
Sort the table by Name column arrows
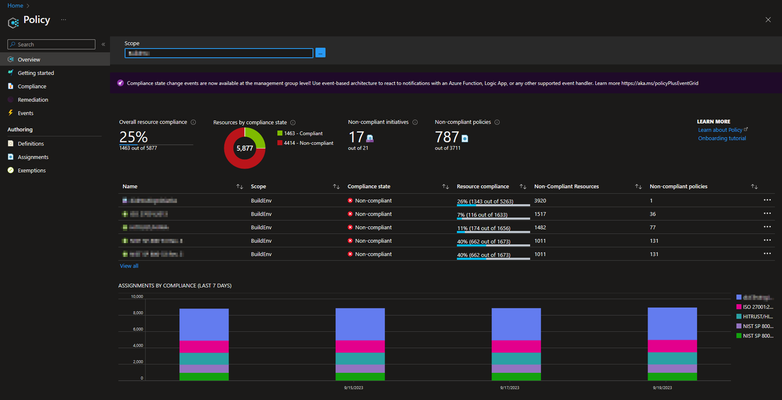click(x=239, y=187)
